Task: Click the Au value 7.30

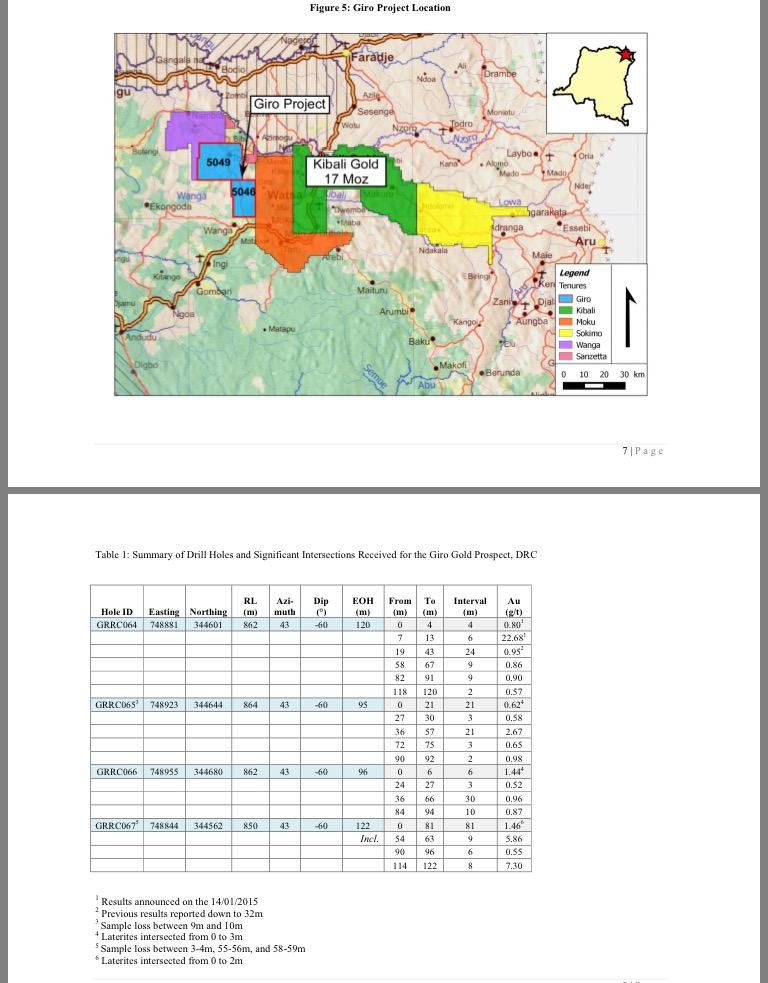Action: coord(513,866)
